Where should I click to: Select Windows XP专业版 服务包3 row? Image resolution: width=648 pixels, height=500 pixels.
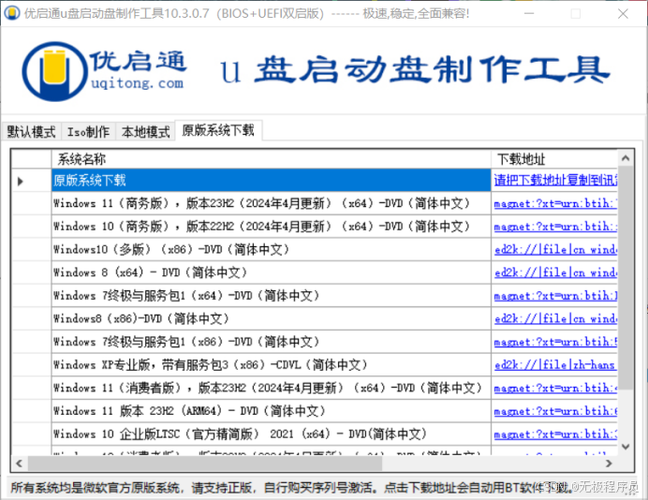point(271,365)
